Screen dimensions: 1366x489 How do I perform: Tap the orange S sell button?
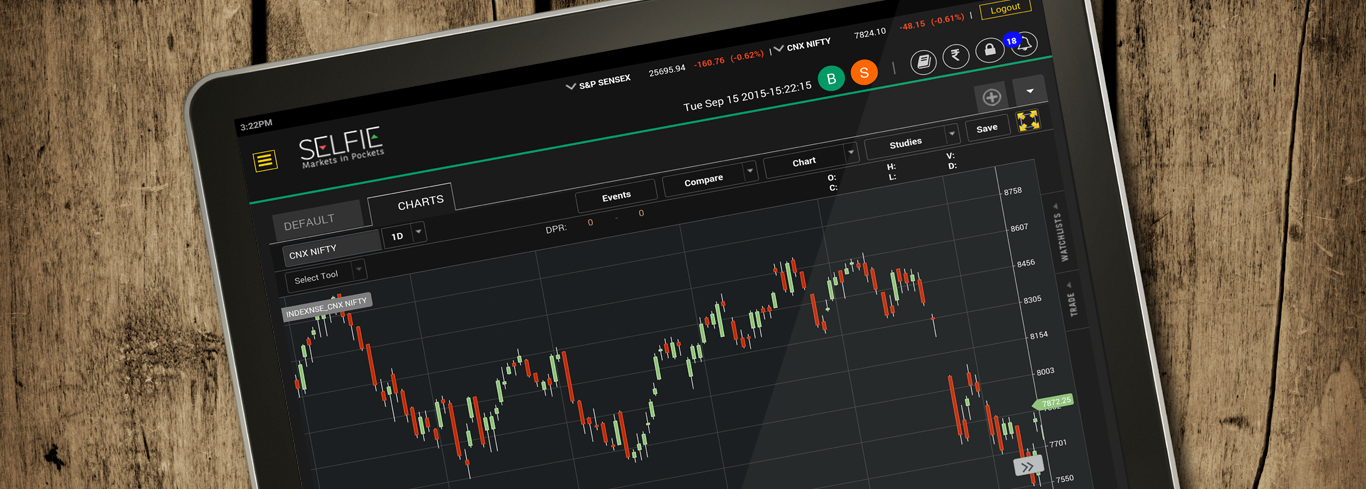coord(864,72)
